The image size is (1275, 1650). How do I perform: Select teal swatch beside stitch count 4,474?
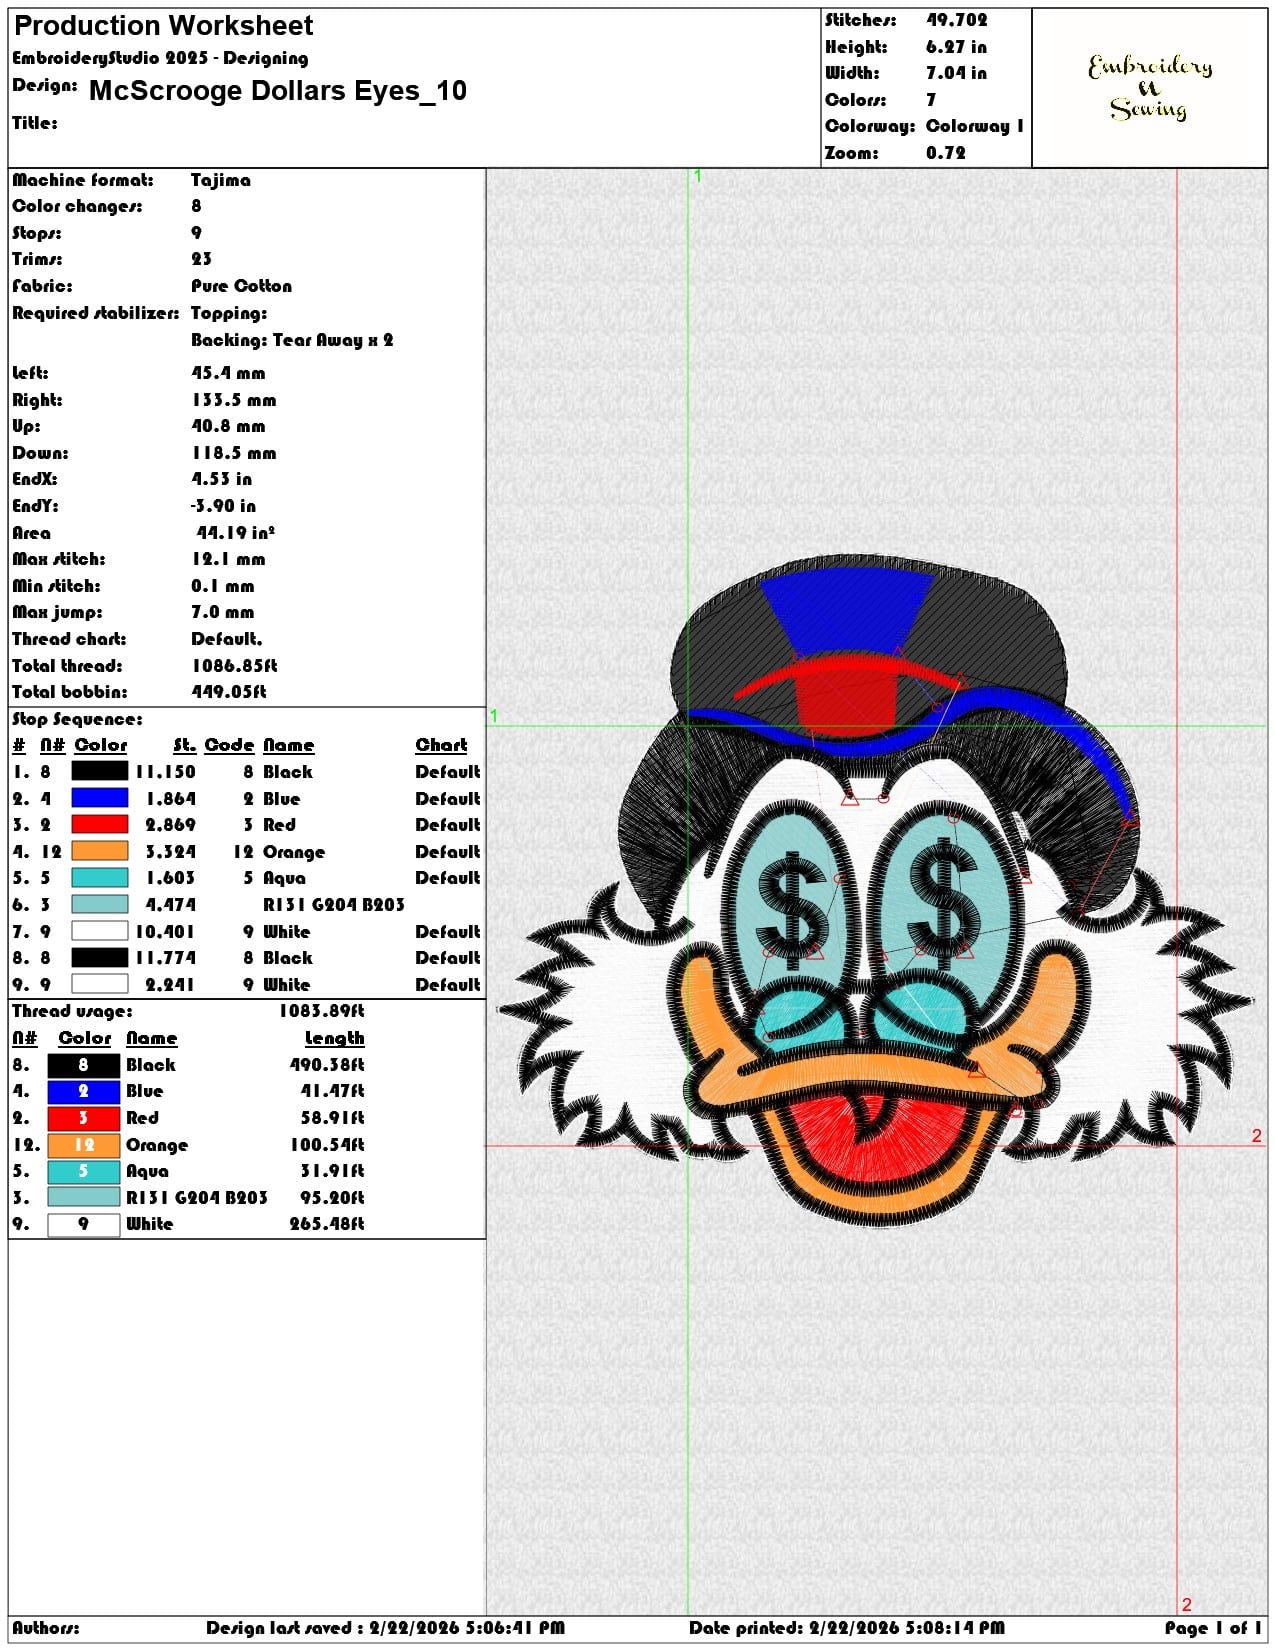pyautogui.click(x=100, y=904)
